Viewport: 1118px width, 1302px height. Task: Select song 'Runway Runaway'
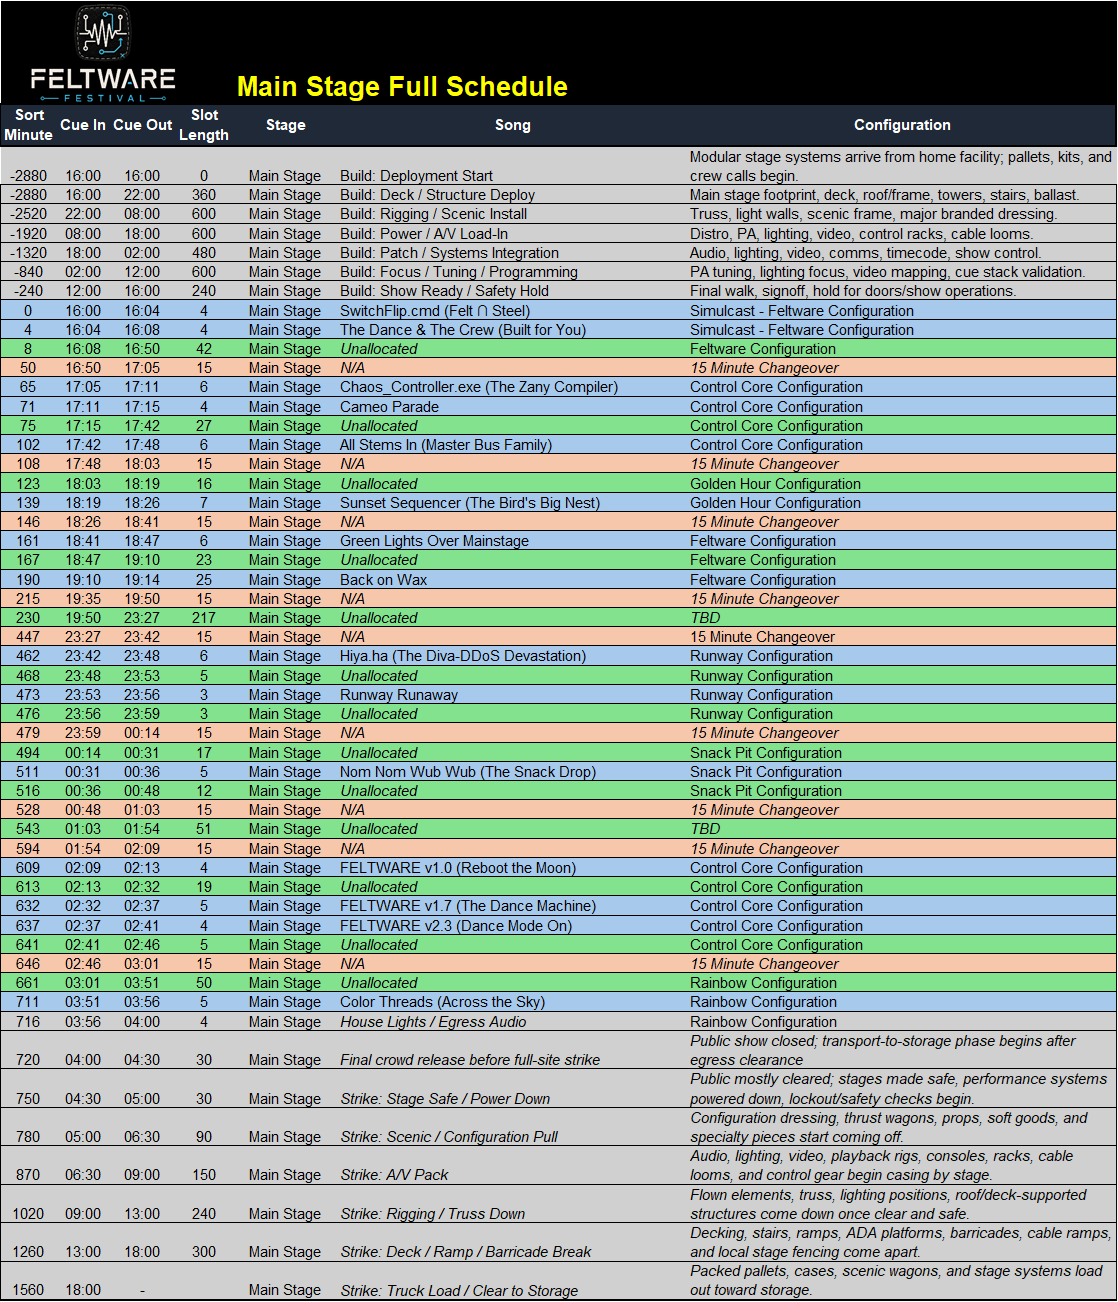click(399, 695)
